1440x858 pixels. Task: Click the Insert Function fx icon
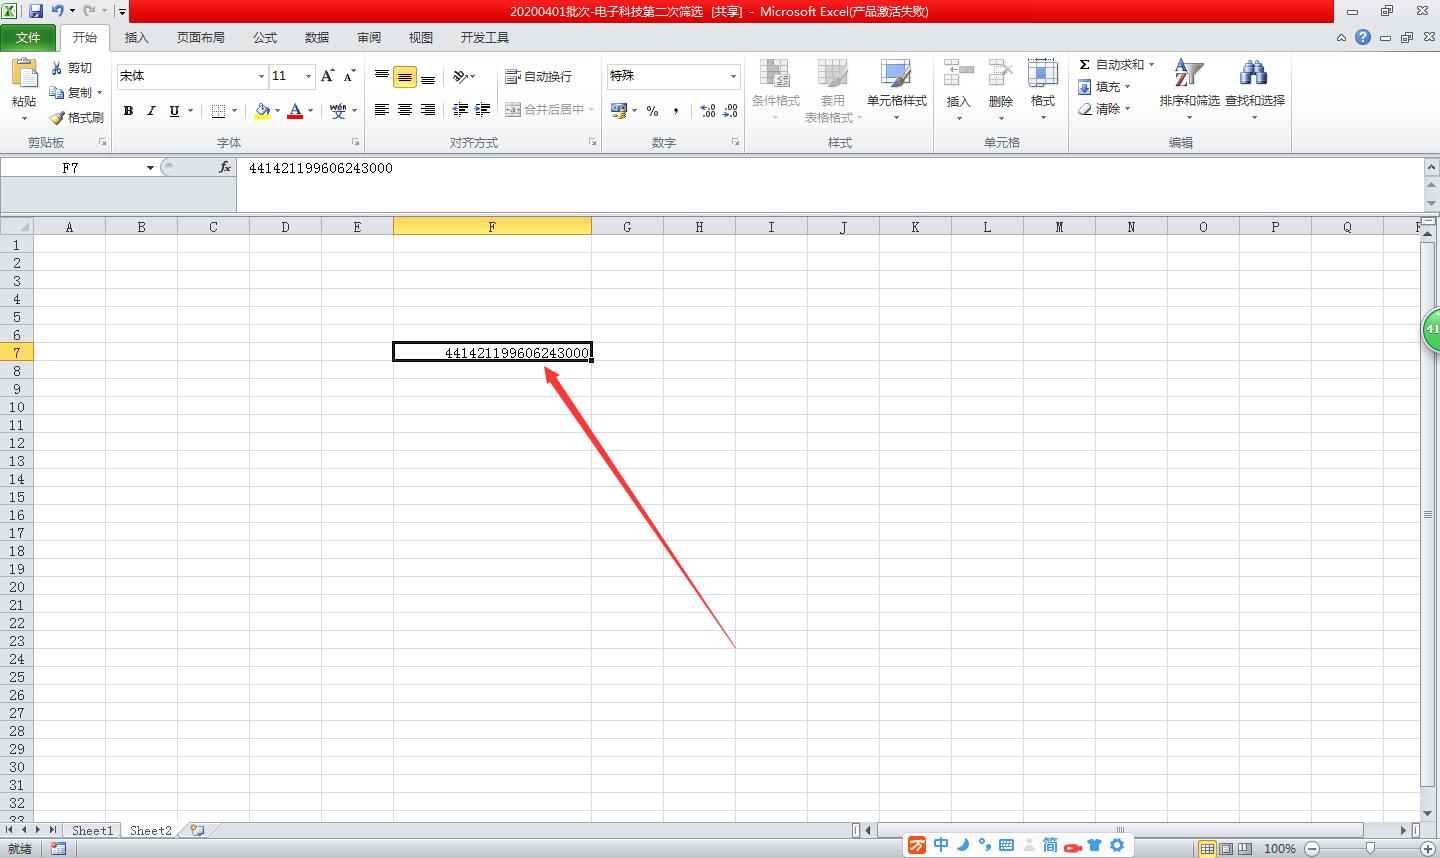pyautogui.click(x=225, y=167)
